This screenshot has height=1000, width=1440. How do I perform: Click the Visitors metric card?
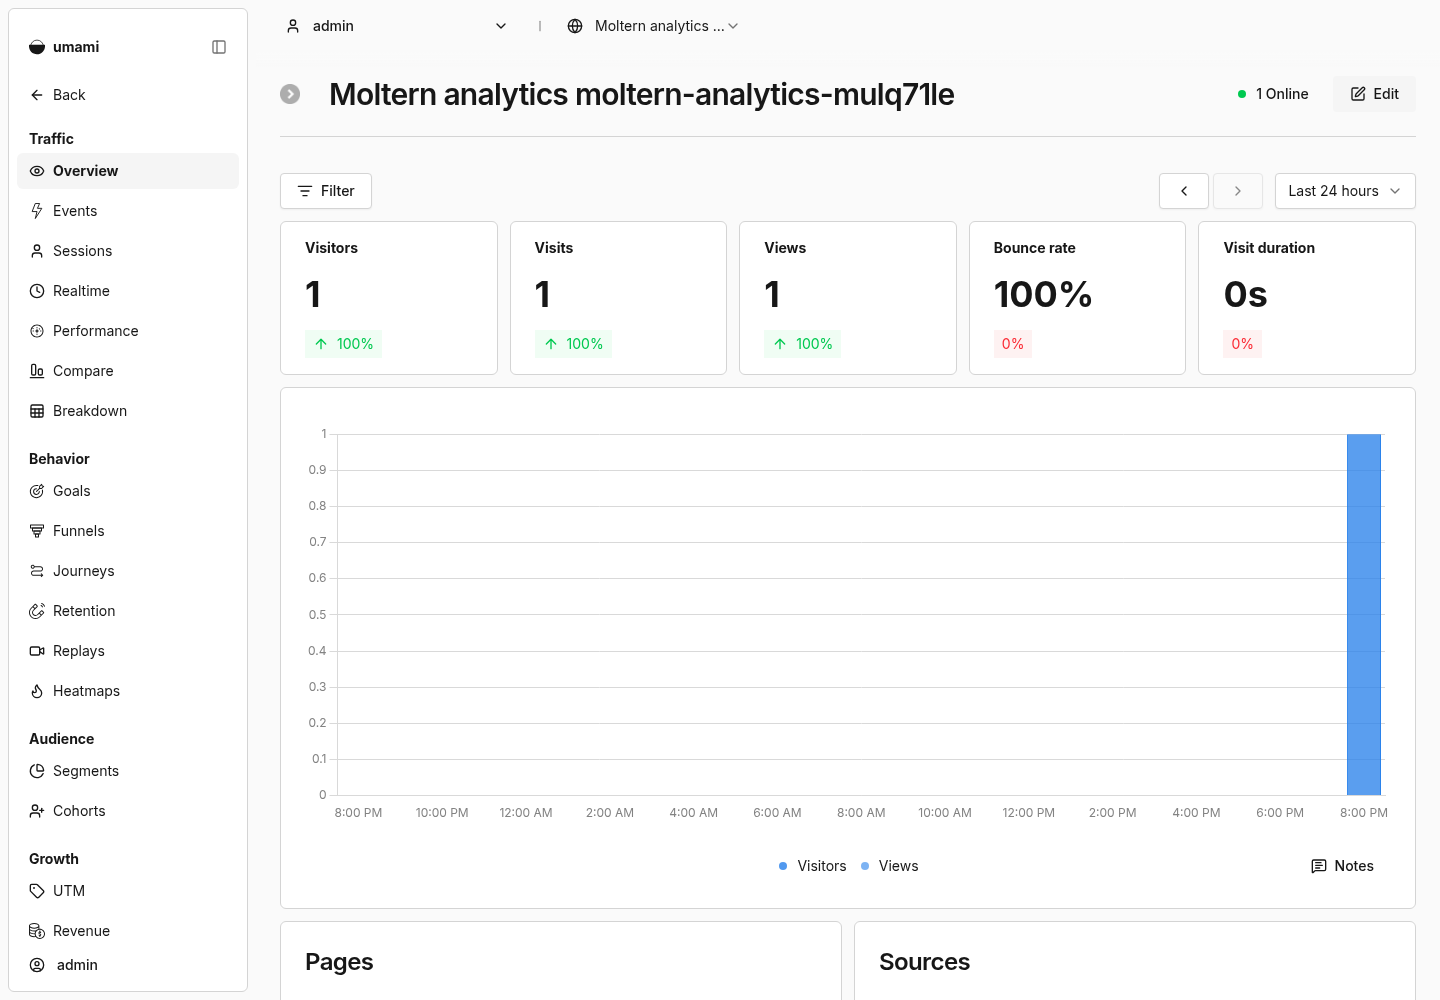click(x=389, y=298)
